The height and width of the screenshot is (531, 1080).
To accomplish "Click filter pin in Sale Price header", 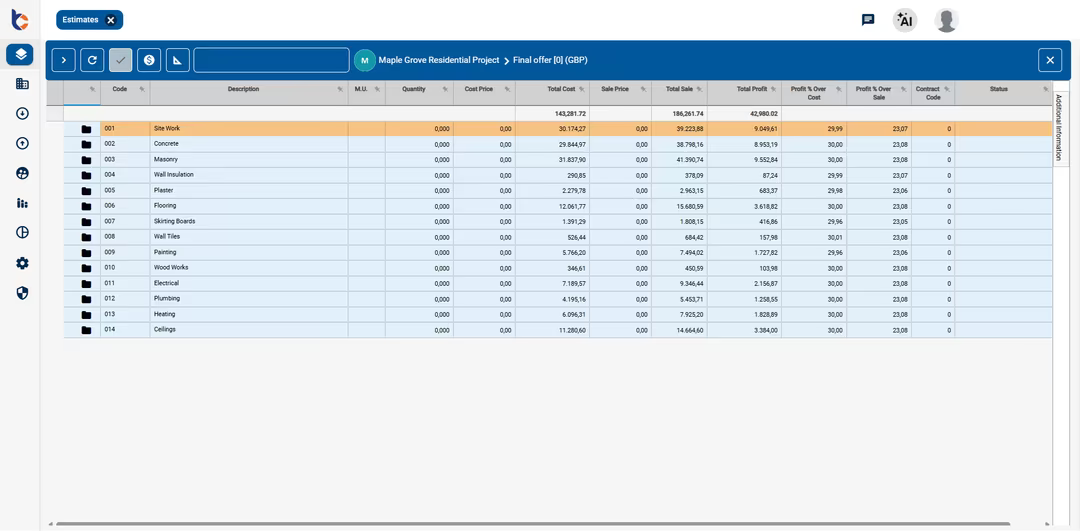I will 644,89.
